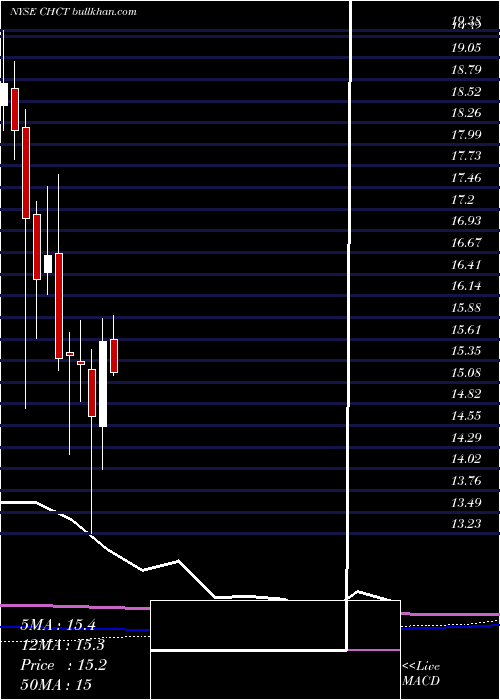Click the small white candle body near 16.41
500x700 pixels.
[x=48, y=264]
